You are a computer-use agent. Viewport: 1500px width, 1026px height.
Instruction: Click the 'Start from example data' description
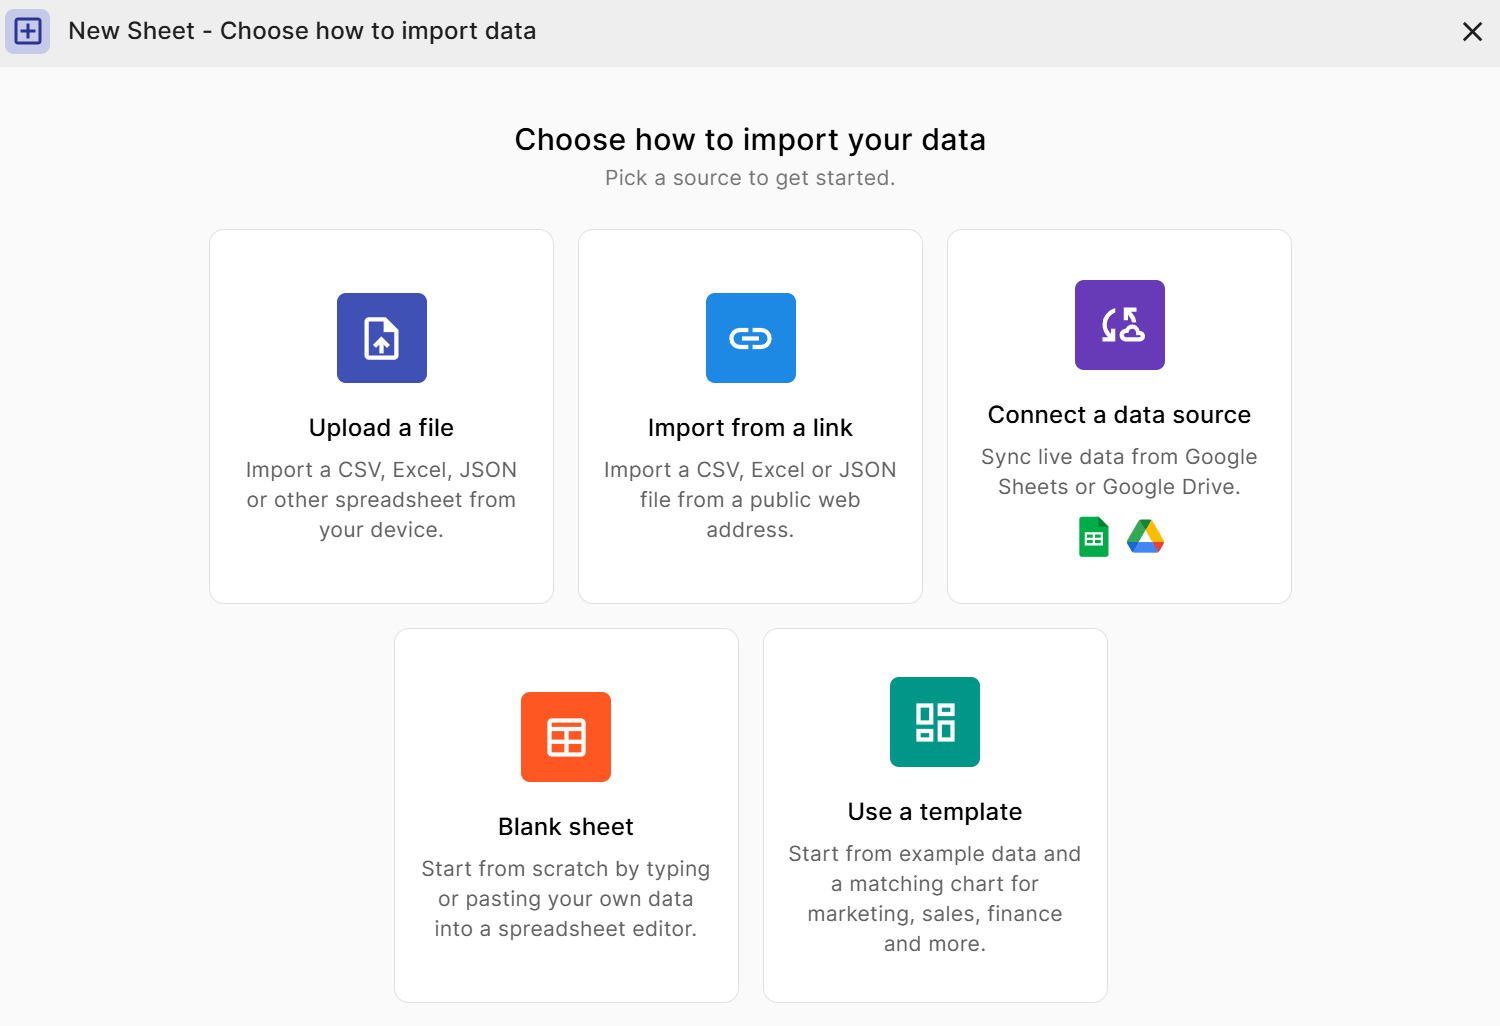tap(935, 899)
